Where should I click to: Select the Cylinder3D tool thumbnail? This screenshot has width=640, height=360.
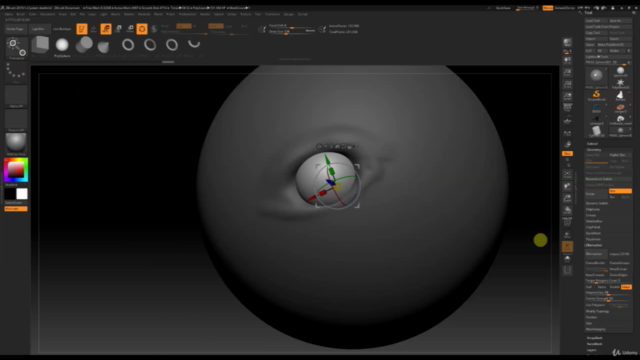click(596, 131)
